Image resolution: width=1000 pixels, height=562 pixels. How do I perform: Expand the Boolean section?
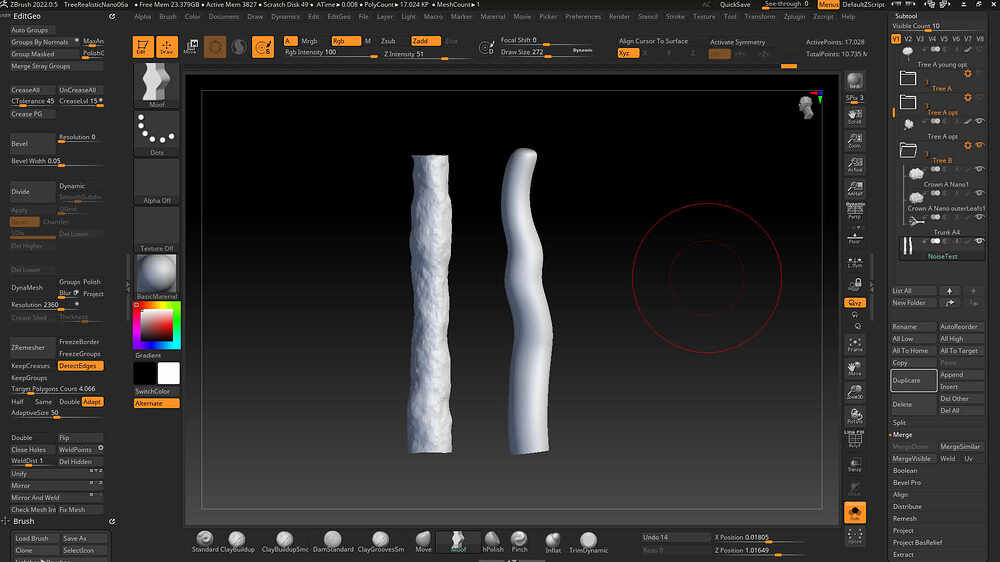[x=905, y=471]
